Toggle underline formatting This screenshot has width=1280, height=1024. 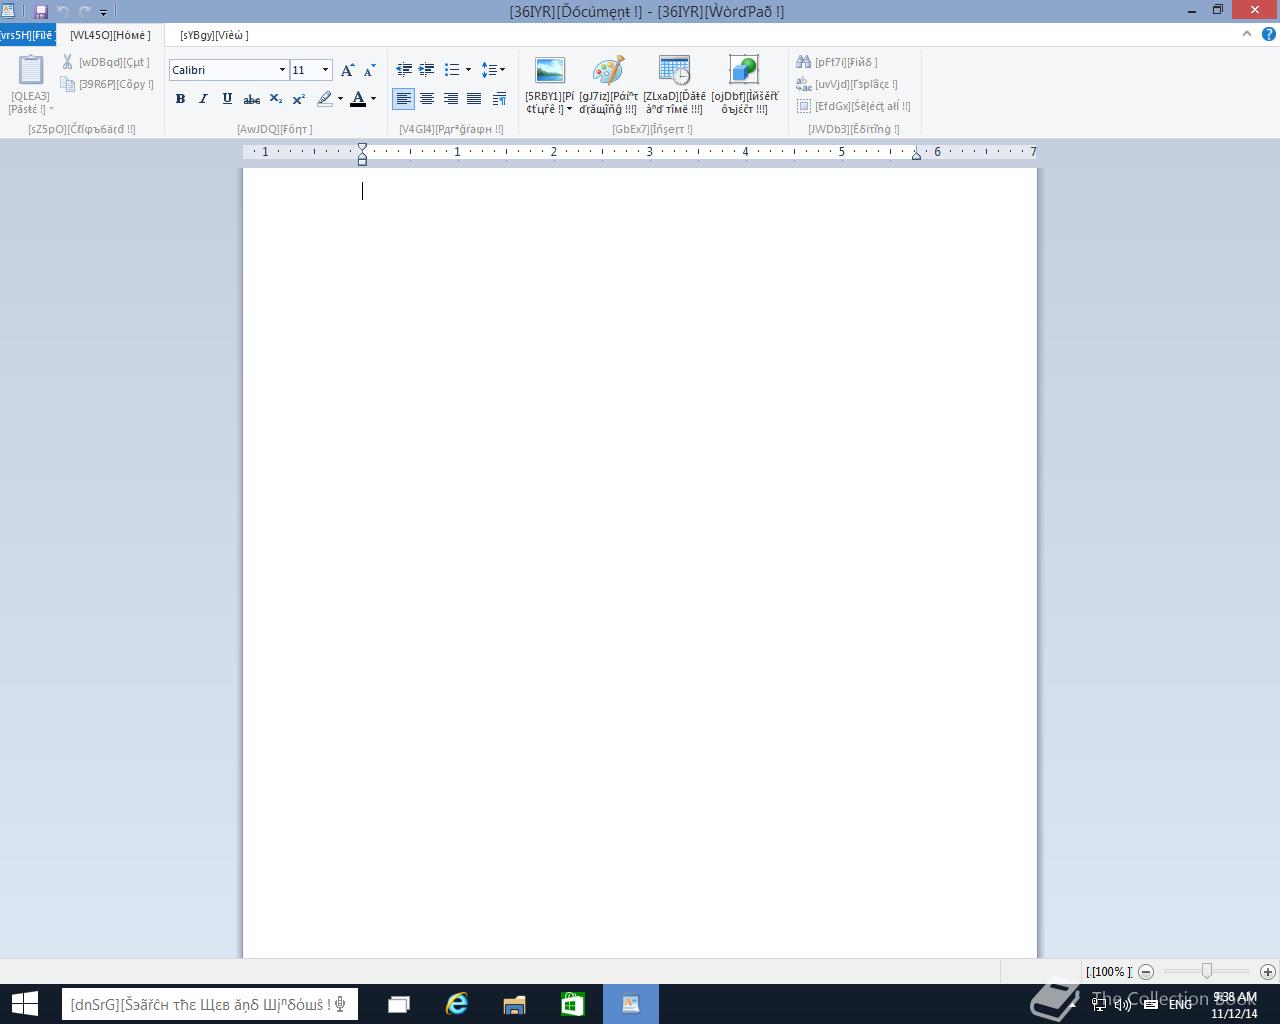227,98
